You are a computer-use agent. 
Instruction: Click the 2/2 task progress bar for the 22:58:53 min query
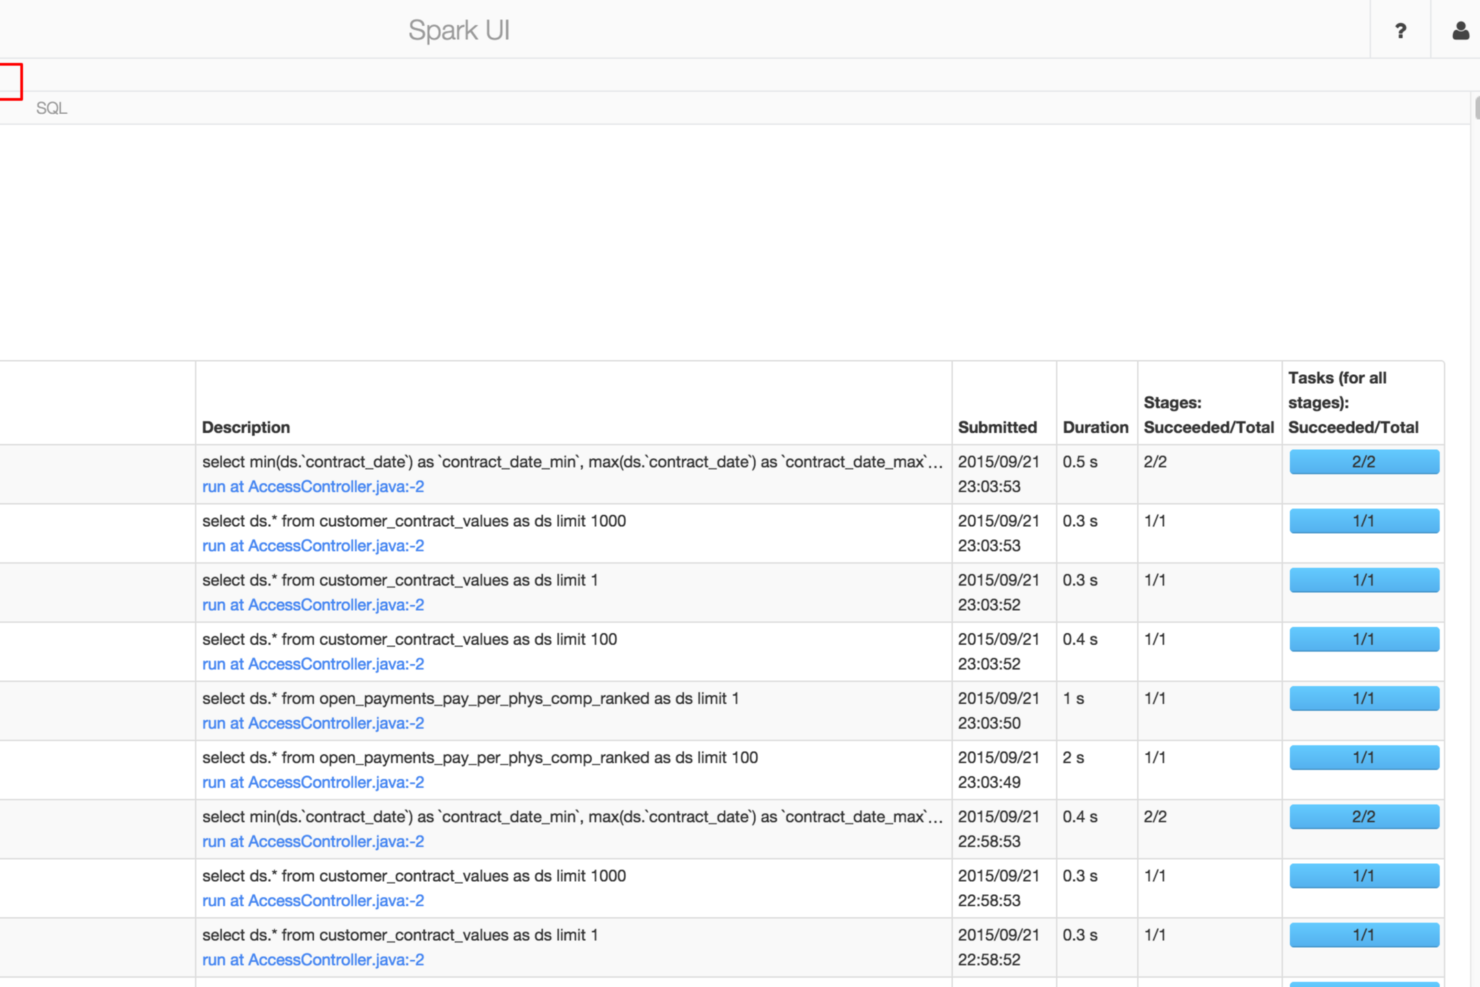(x=1364, y=817)
